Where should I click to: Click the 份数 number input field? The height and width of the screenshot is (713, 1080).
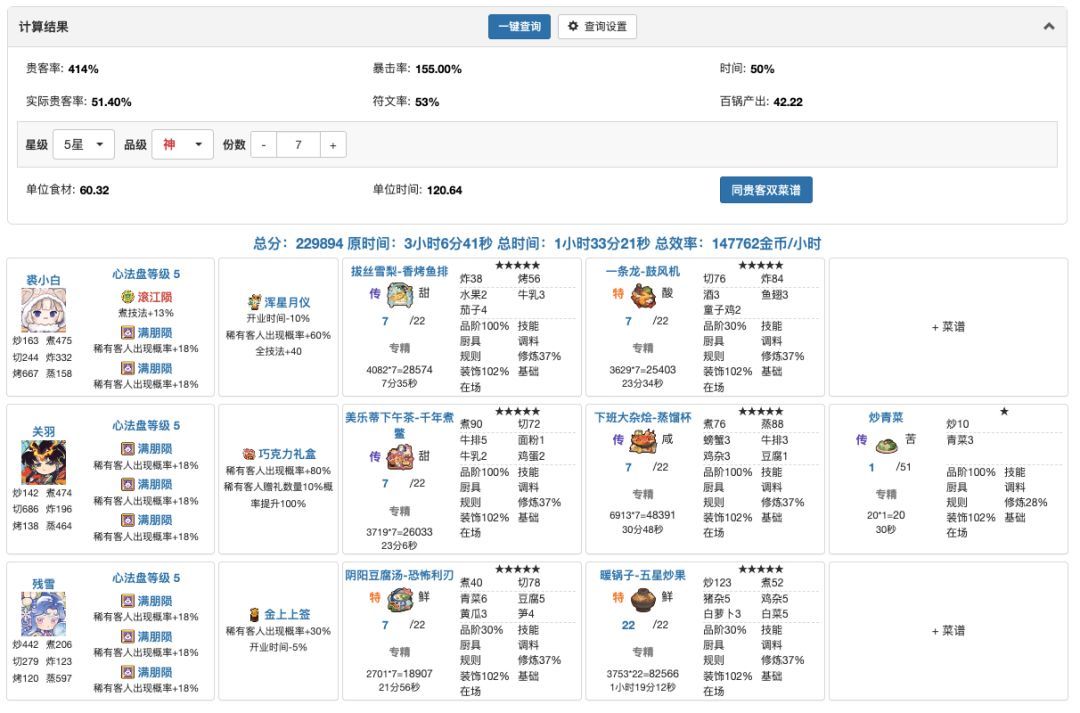[298, 145]
